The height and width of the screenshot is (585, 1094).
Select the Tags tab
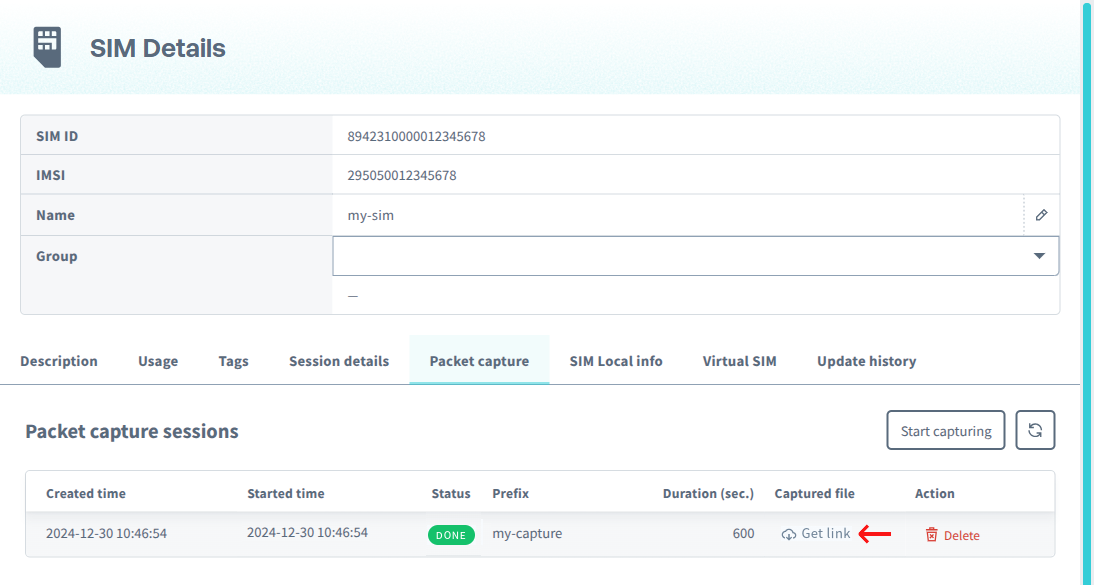[x=233, y=361]
